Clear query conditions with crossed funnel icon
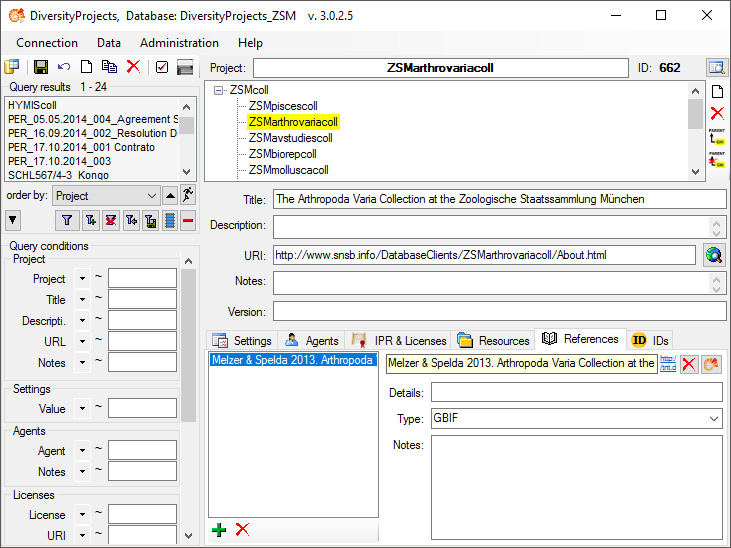 [111, 220]
